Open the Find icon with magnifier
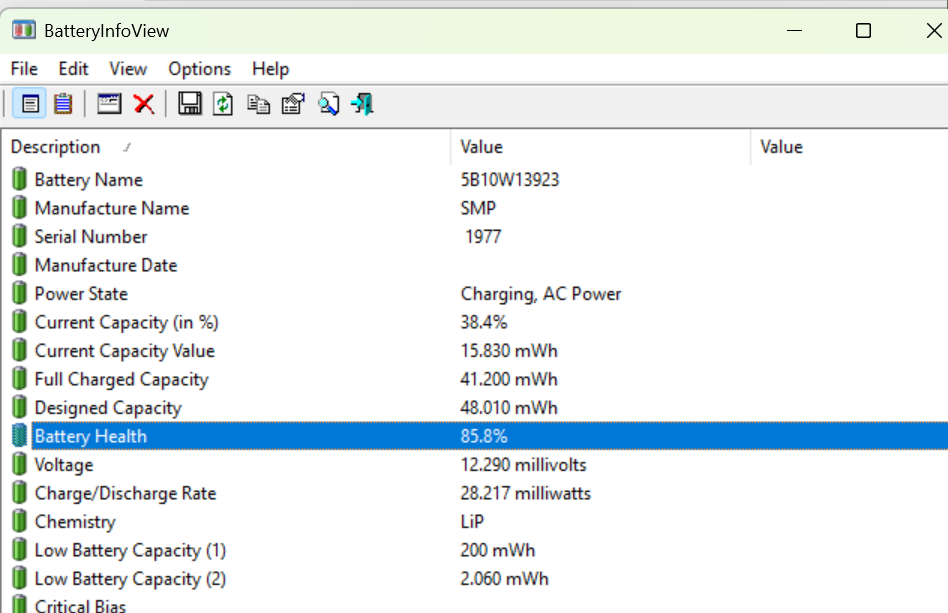 (329, 104)
